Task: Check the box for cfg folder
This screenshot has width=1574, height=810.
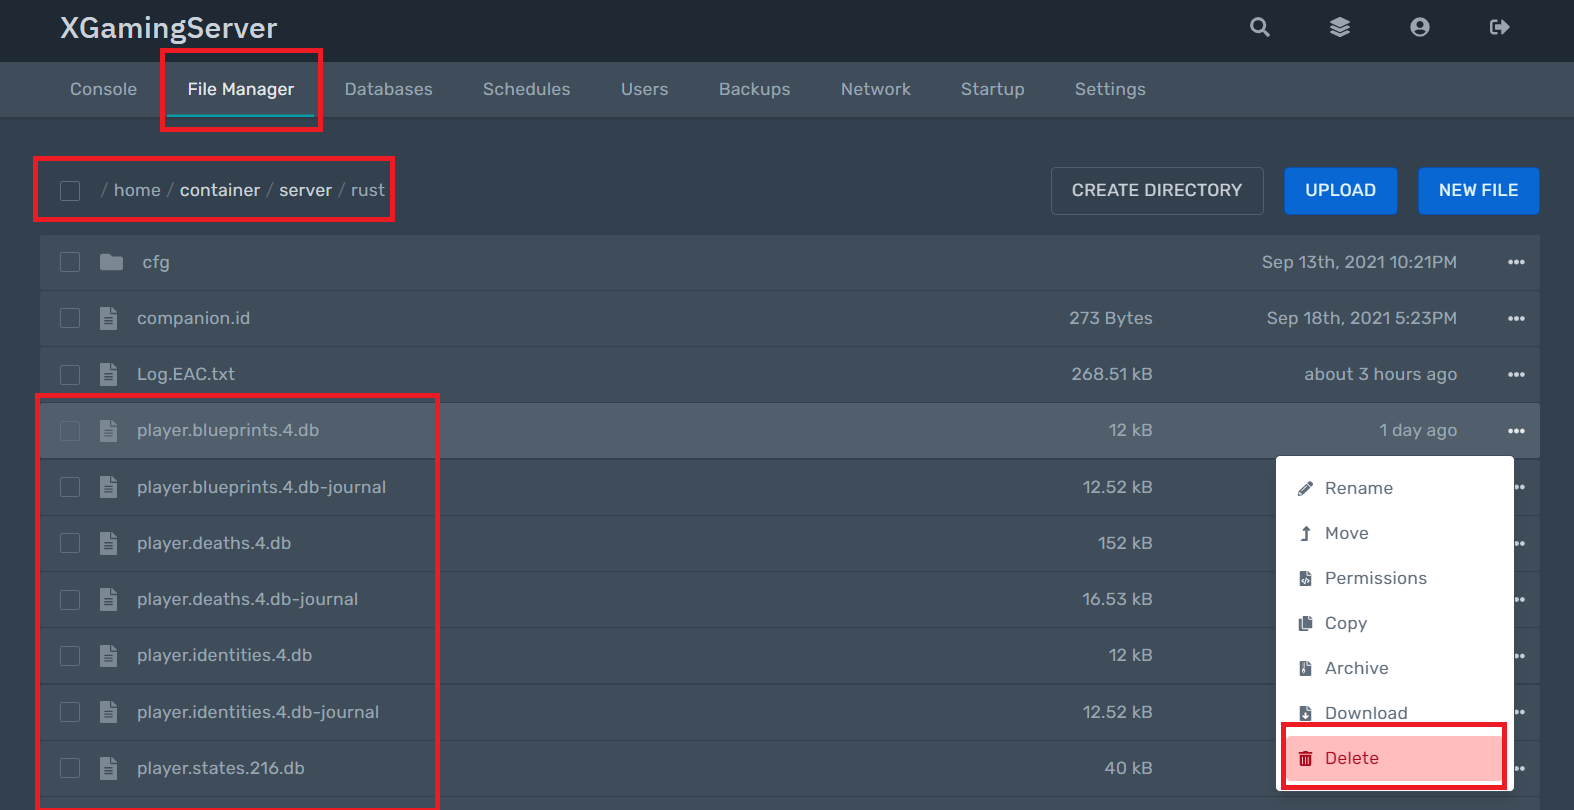Action: pos(70,262)
